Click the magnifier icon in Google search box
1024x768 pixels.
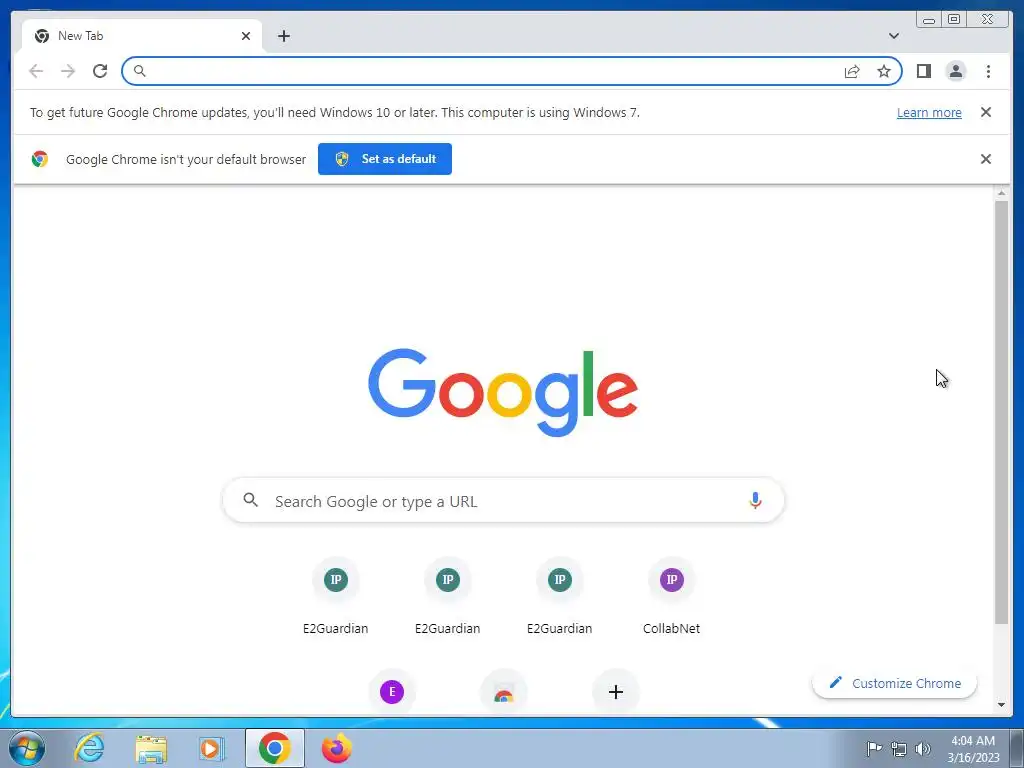click(x=250, y=500)
